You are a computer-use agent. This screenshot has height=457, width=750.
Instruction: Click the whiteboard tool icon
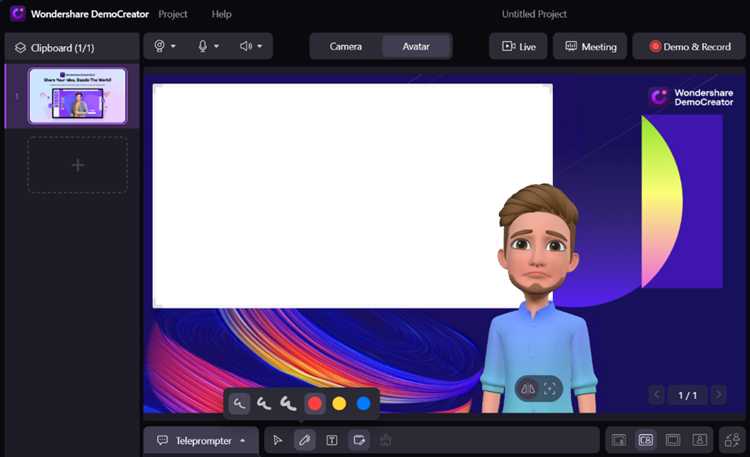click(x=359, y=440)
